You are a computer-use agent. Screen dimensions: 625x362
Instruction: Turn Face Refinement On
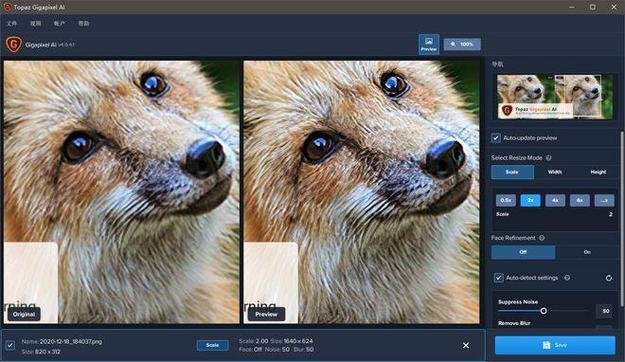pos(587,252)
